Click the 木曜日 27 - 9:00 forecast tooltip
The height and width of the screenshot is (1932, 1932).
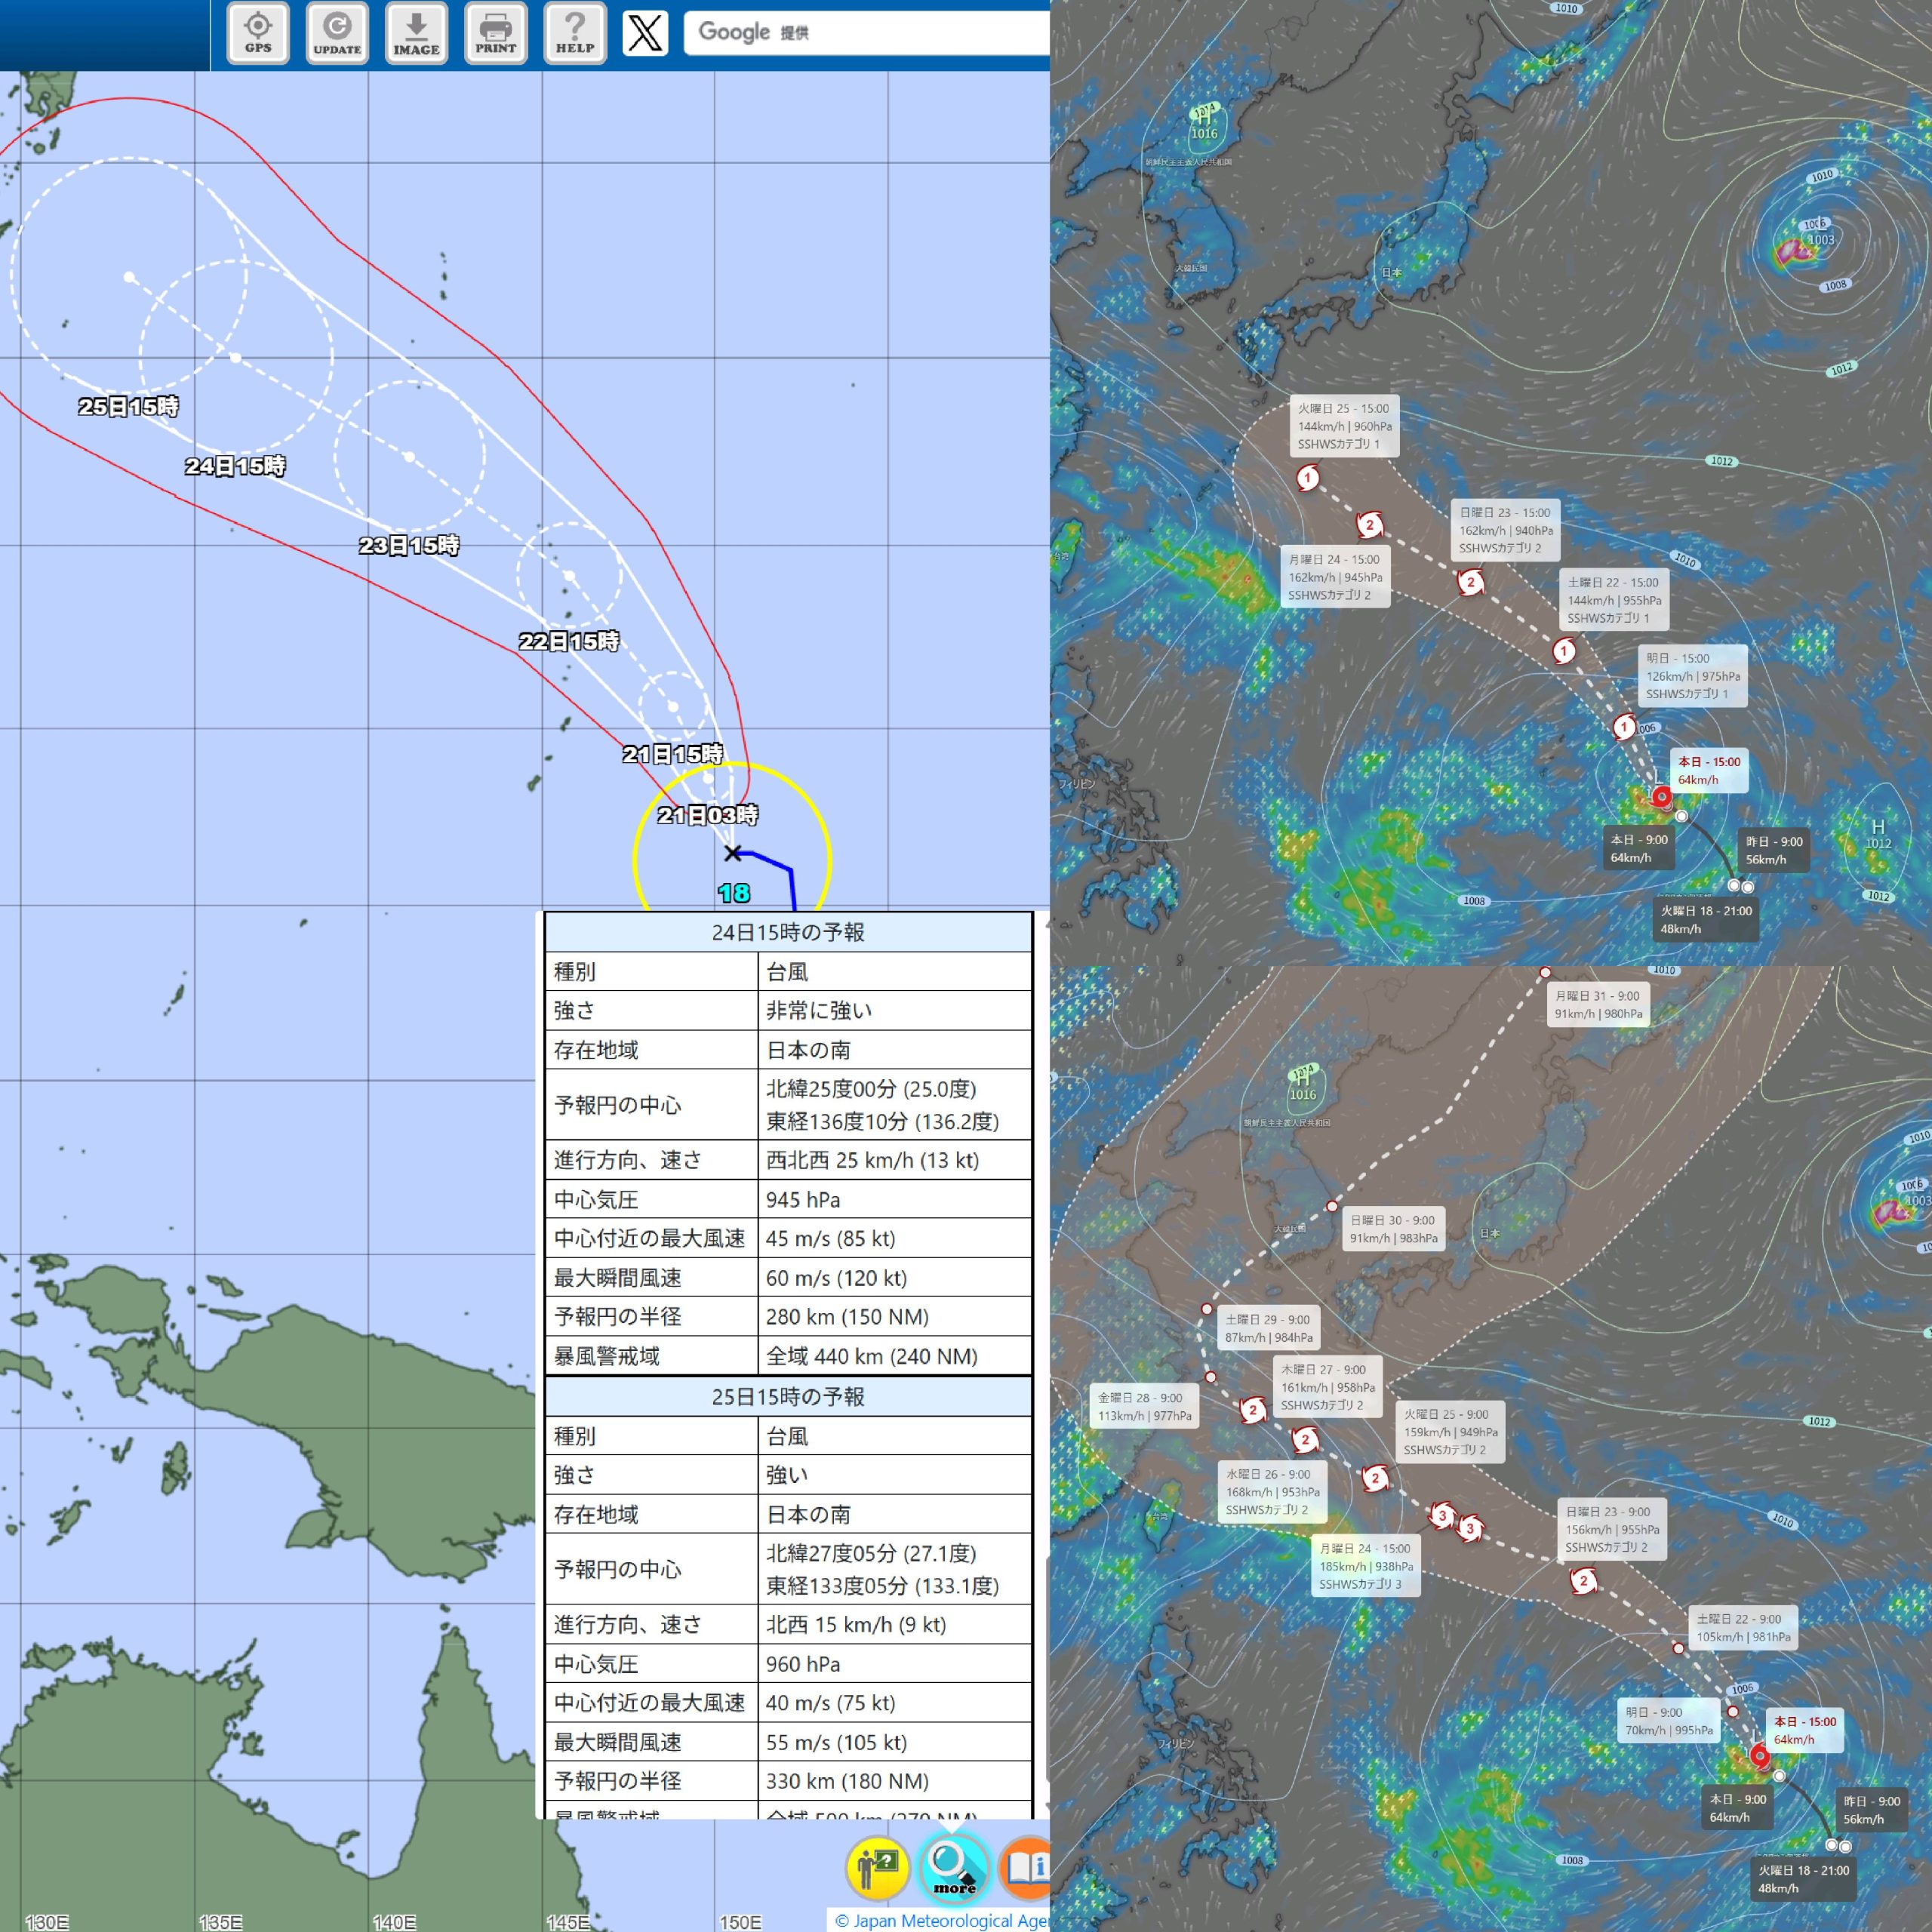[1328, 1387]
